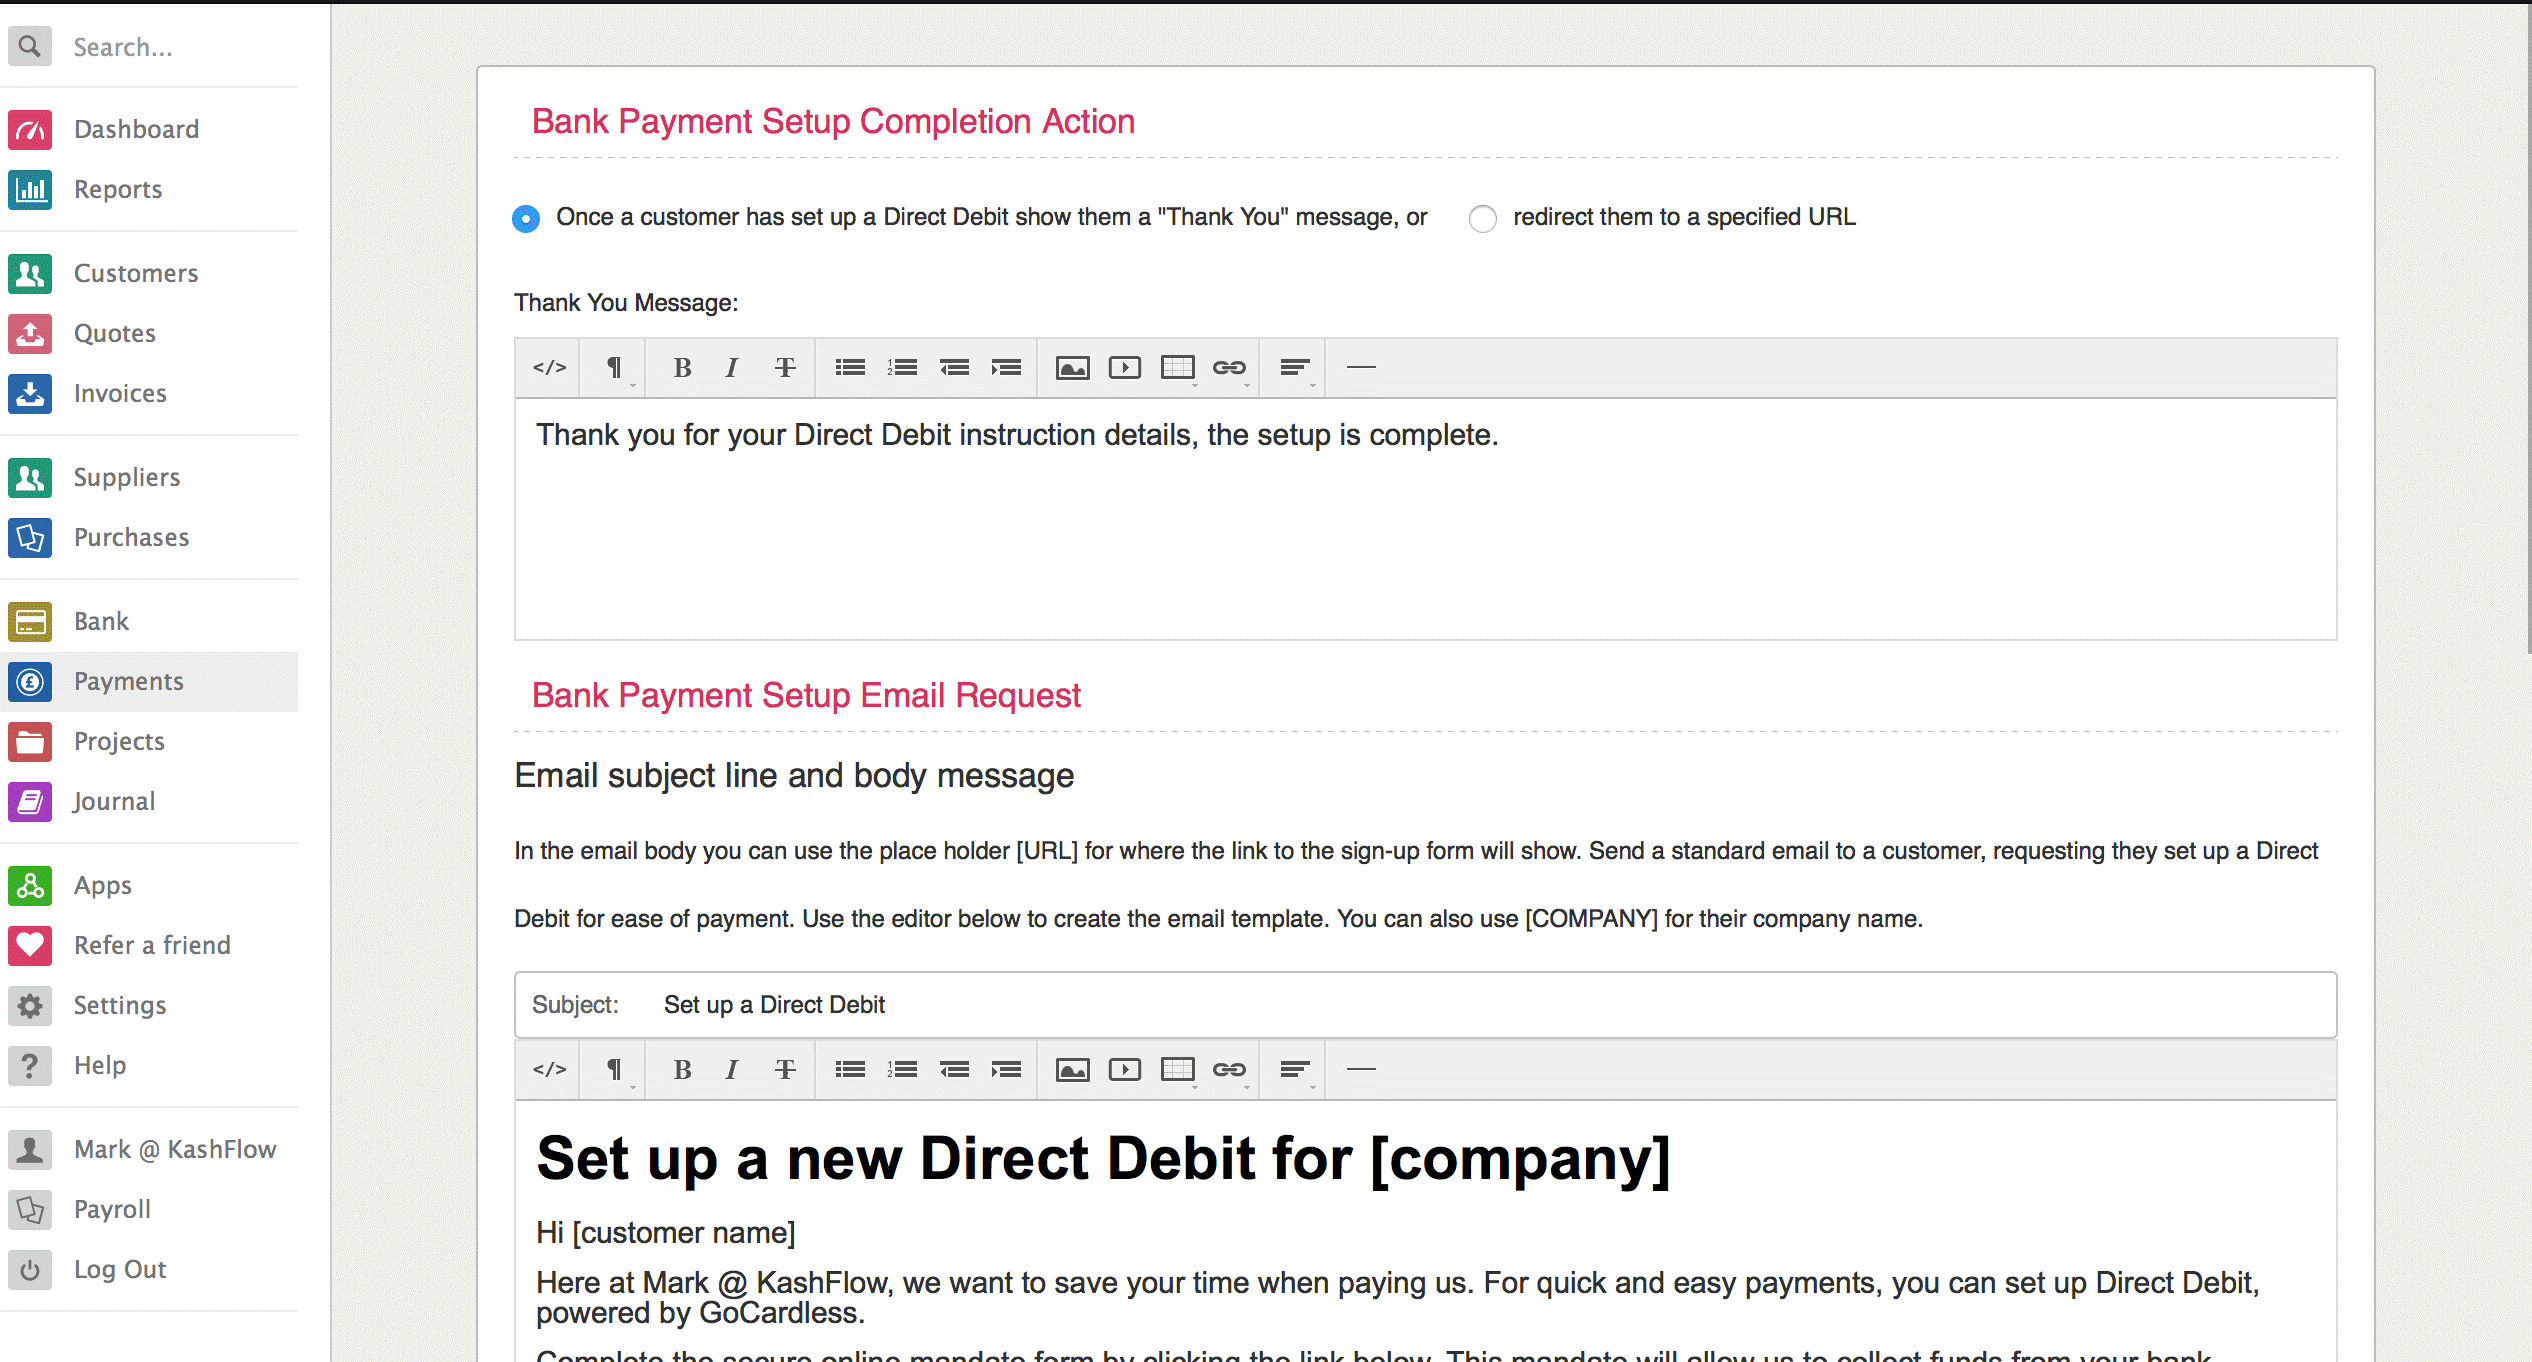Open the table dropdown in Thank You editor
Image resolution: width=2532 pixels, height=1362 pixels.
tap(1178, 368)
